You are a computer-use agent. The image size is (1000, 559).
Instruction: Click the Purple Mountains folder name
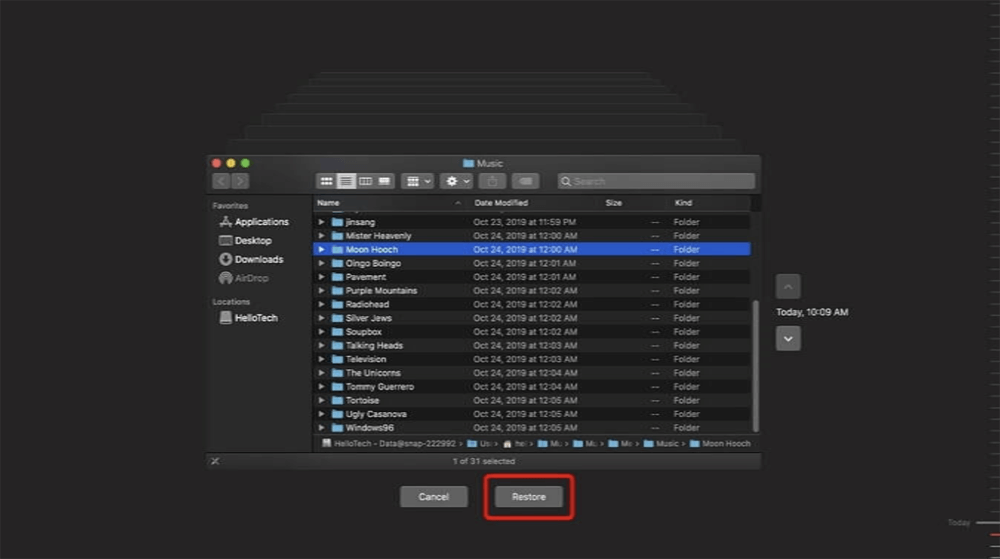point(381,291)
